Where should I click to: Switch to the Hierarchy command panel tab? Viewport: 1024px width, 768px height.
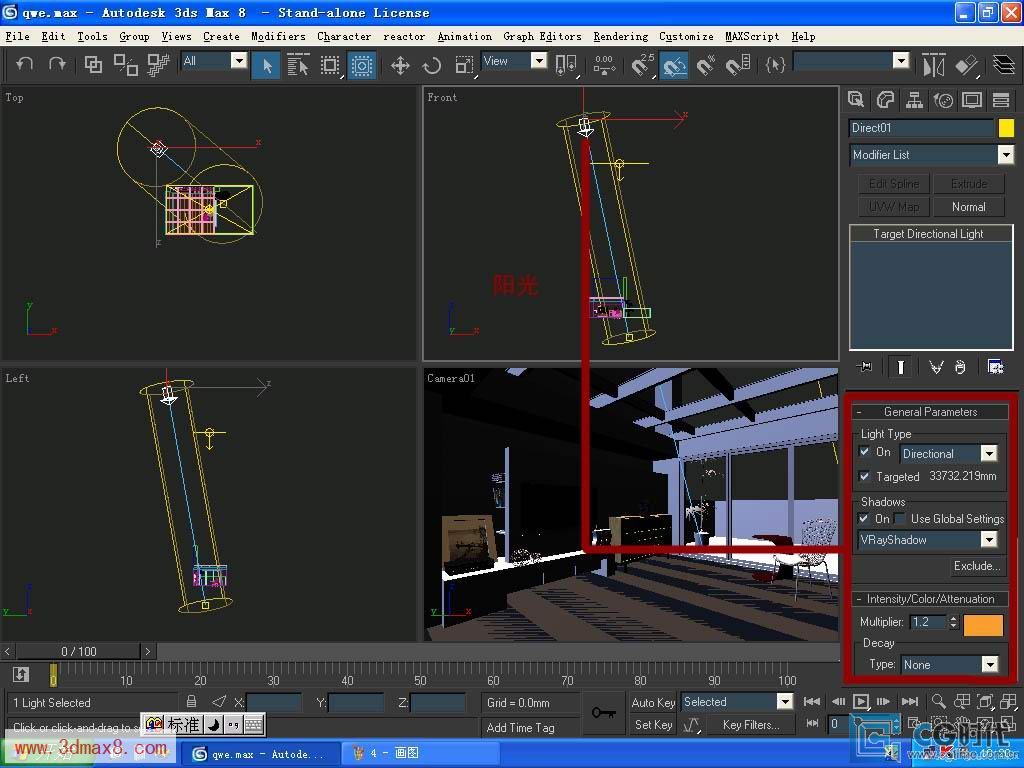914,100
